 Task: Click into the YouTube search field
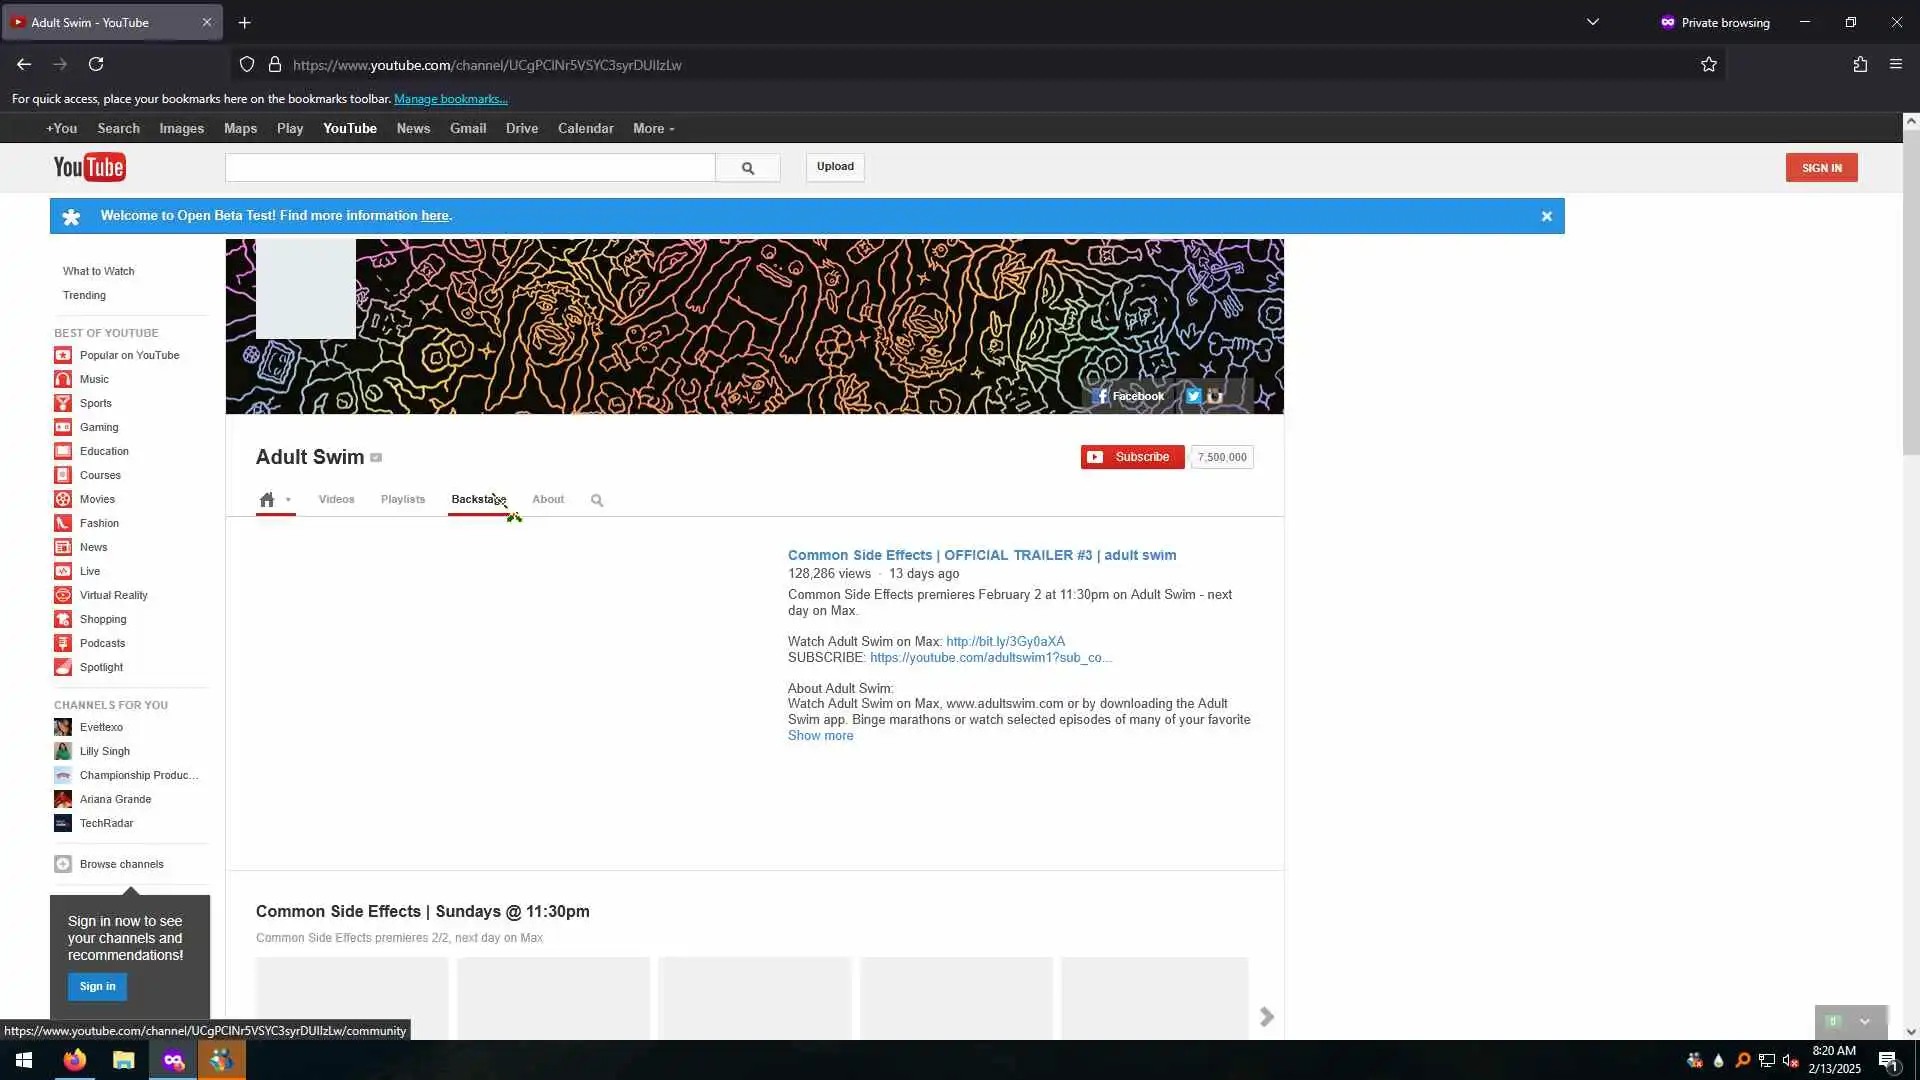[x=470, y=168]
